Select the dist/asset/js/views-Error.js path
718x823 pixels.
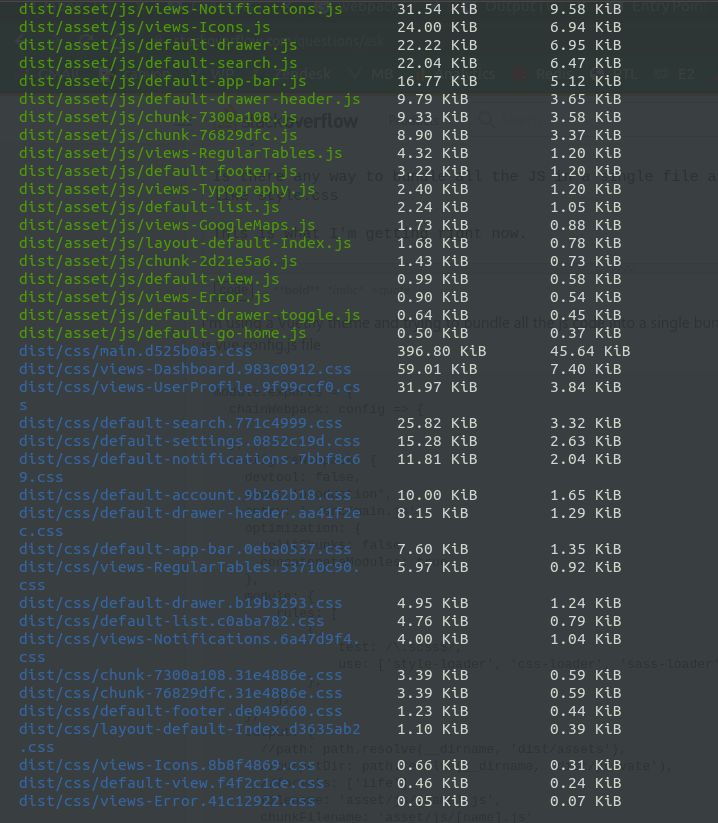pos(145,297)
